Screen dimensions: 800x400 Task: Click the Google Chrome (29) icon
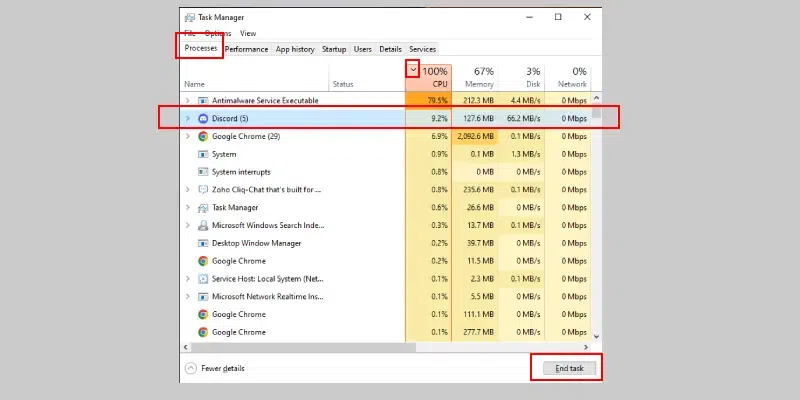[x=203, y=136]
